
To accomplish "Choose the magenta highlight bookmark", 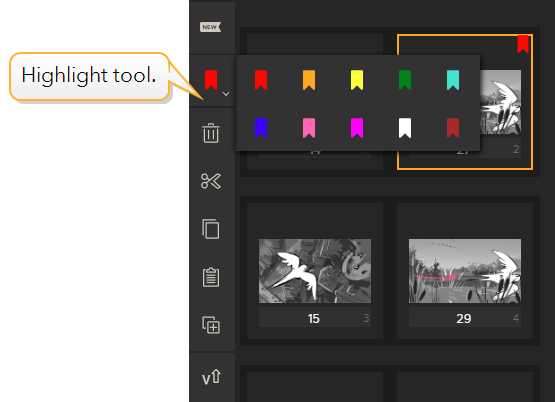I will [357, 128].
